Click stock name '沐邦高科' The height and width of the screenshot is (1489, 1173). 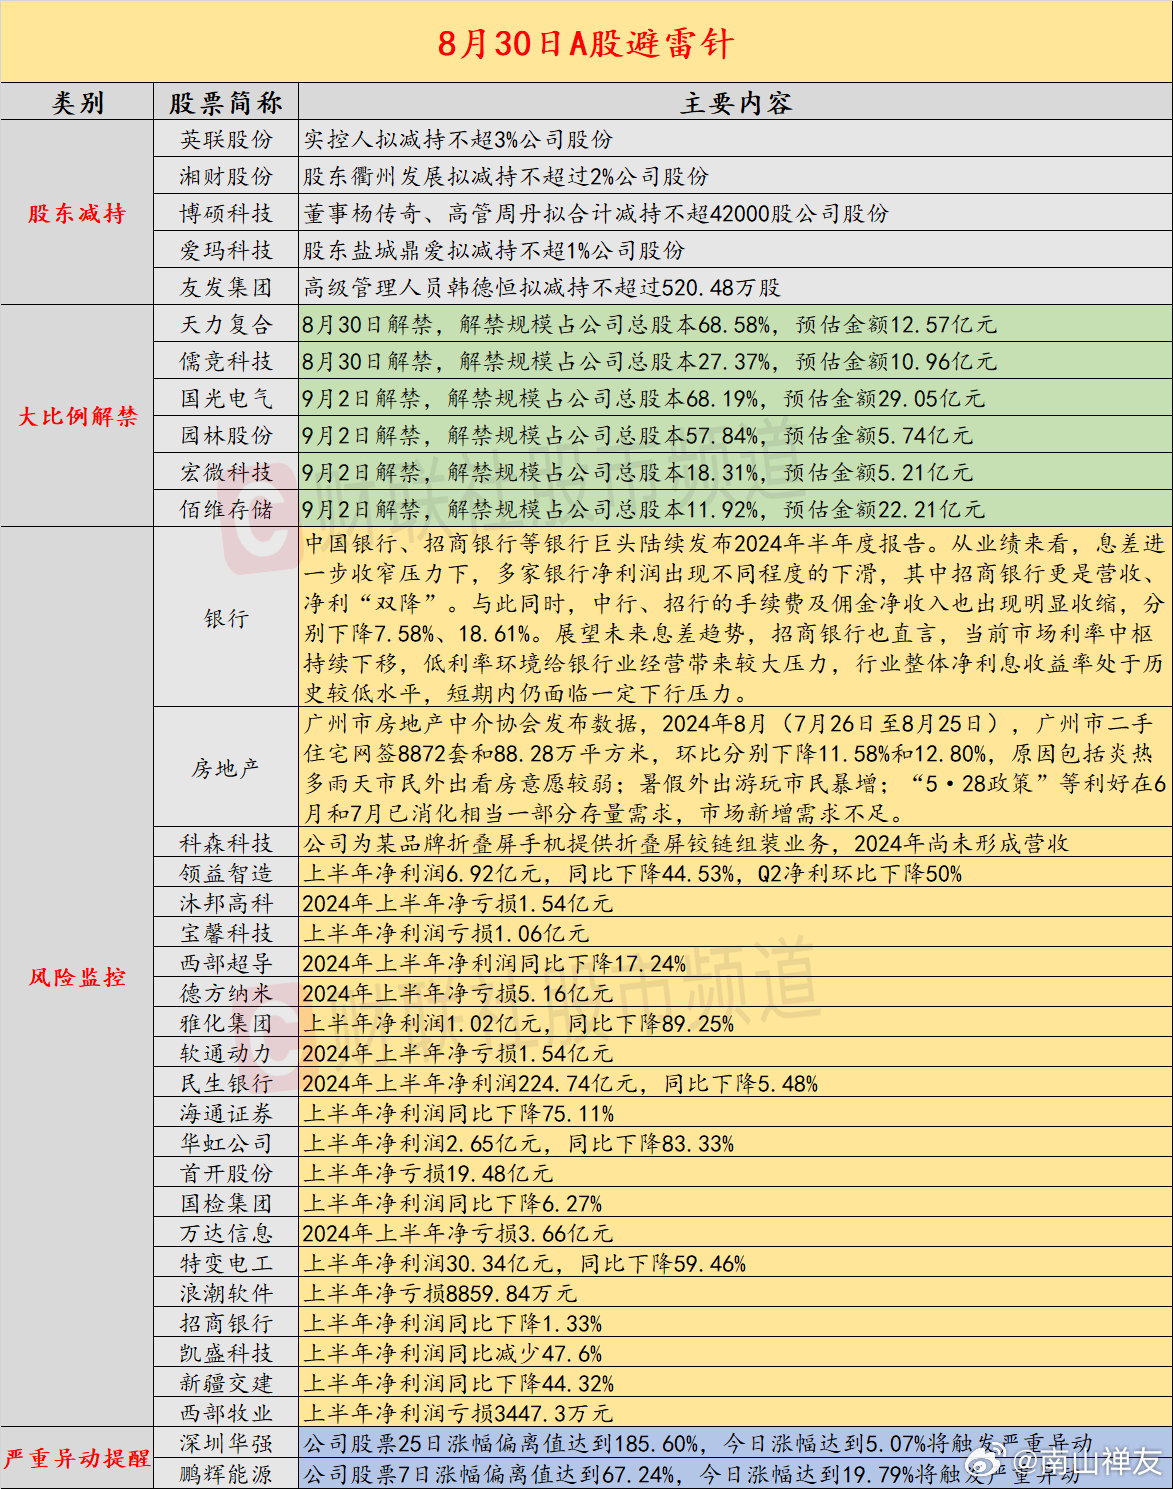tap(226, 903)
